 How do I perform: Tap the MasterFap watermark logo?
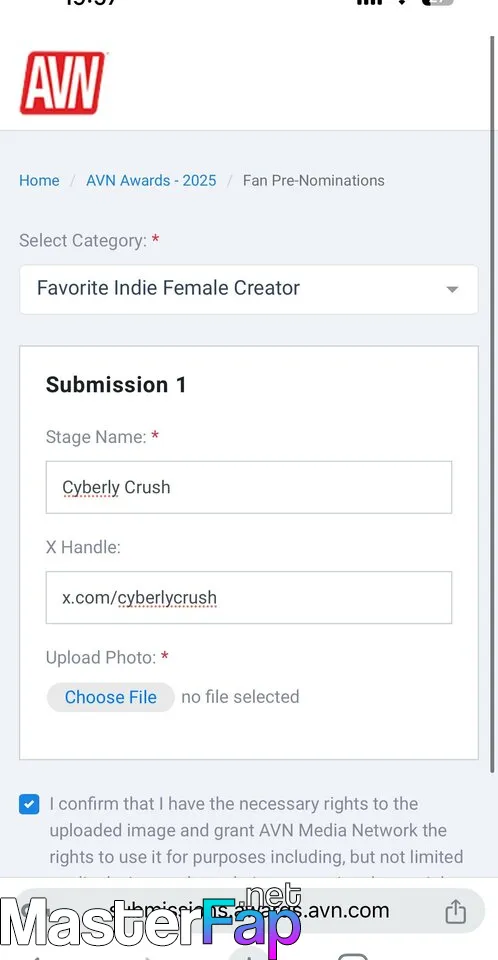click(151, 918)
